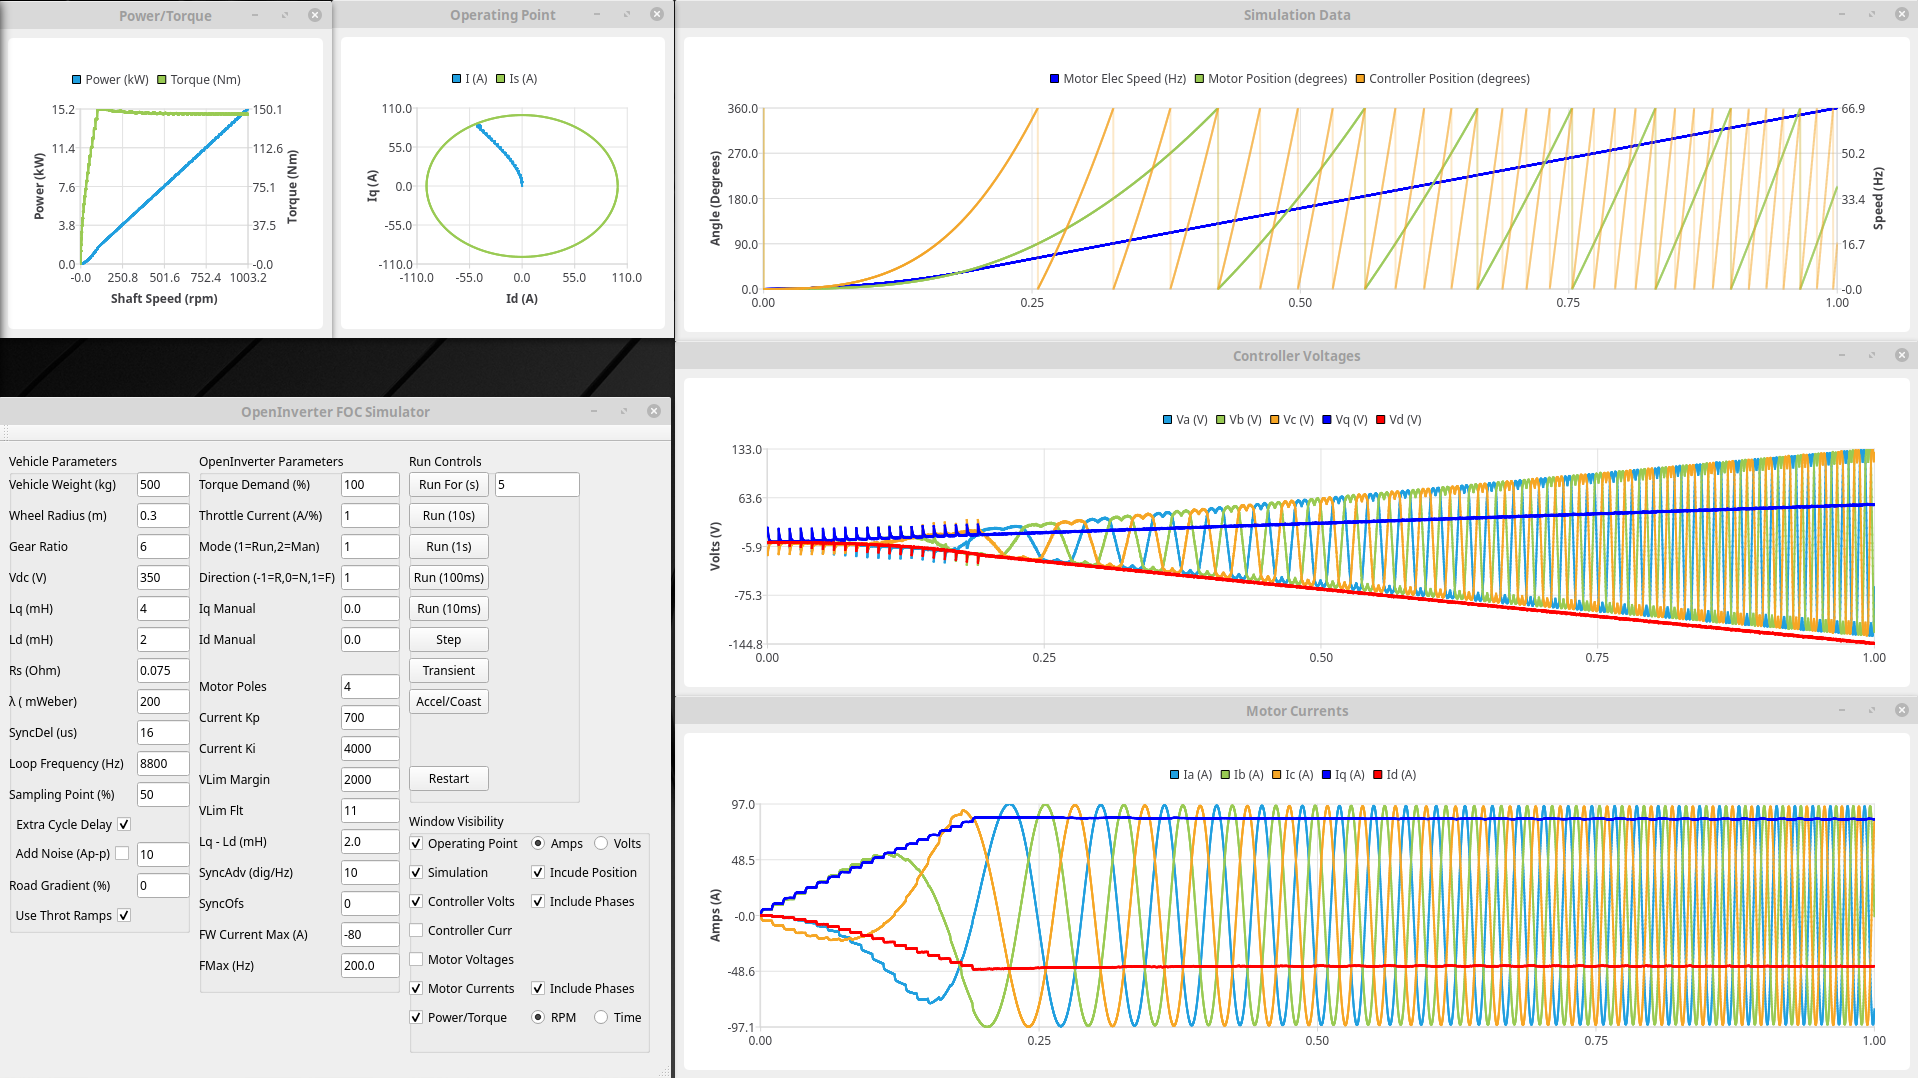The width and height of the screenshot is (1918, 1078).
Task: Check the Controller Curr visibility box
Action: click(x=416, y=930)
